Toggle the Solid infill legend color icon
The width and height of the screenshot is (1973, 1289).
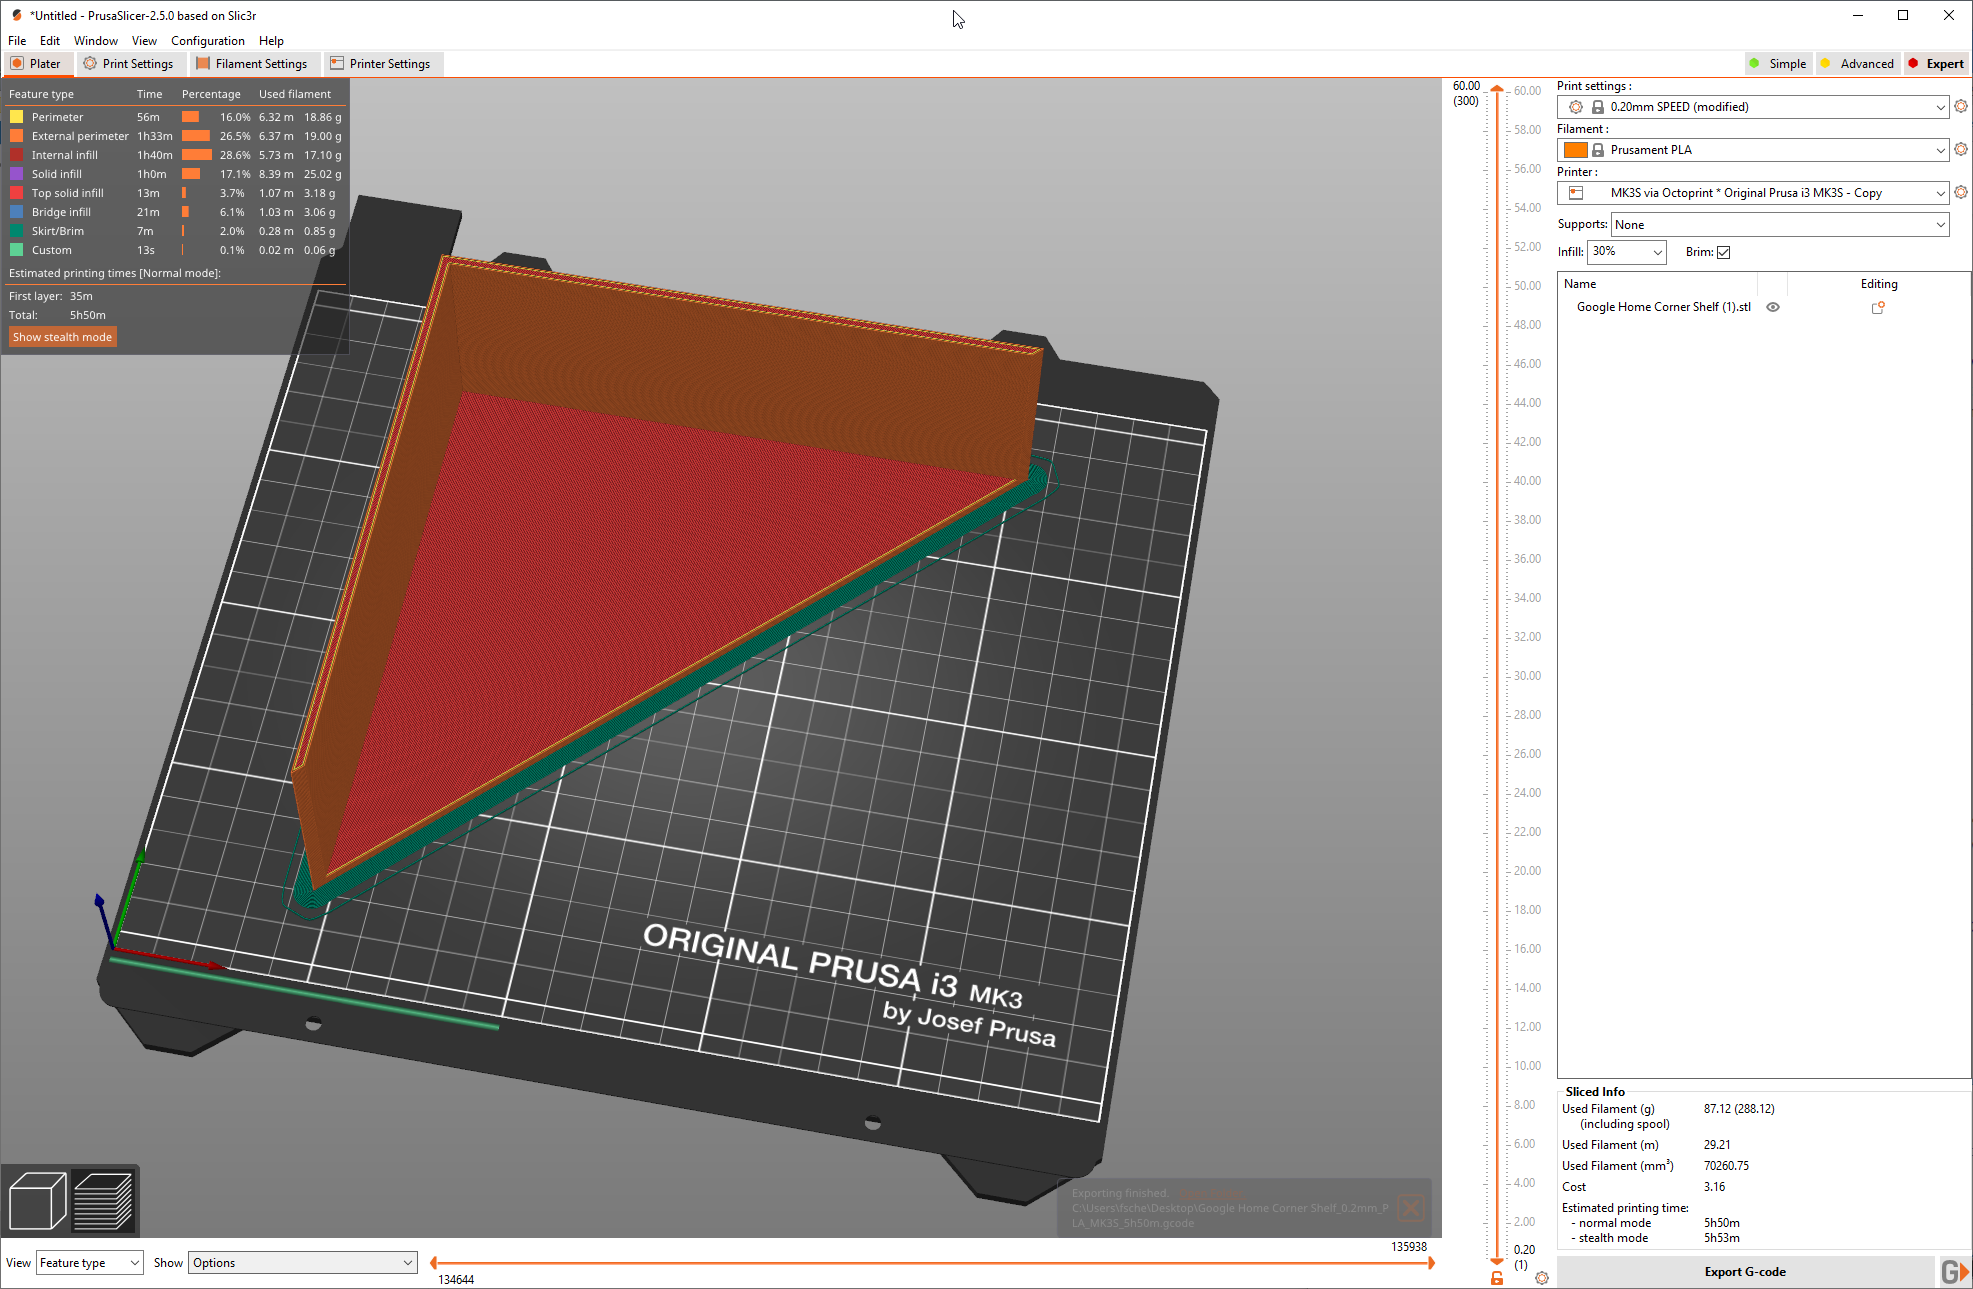click(x=17, y=174)
